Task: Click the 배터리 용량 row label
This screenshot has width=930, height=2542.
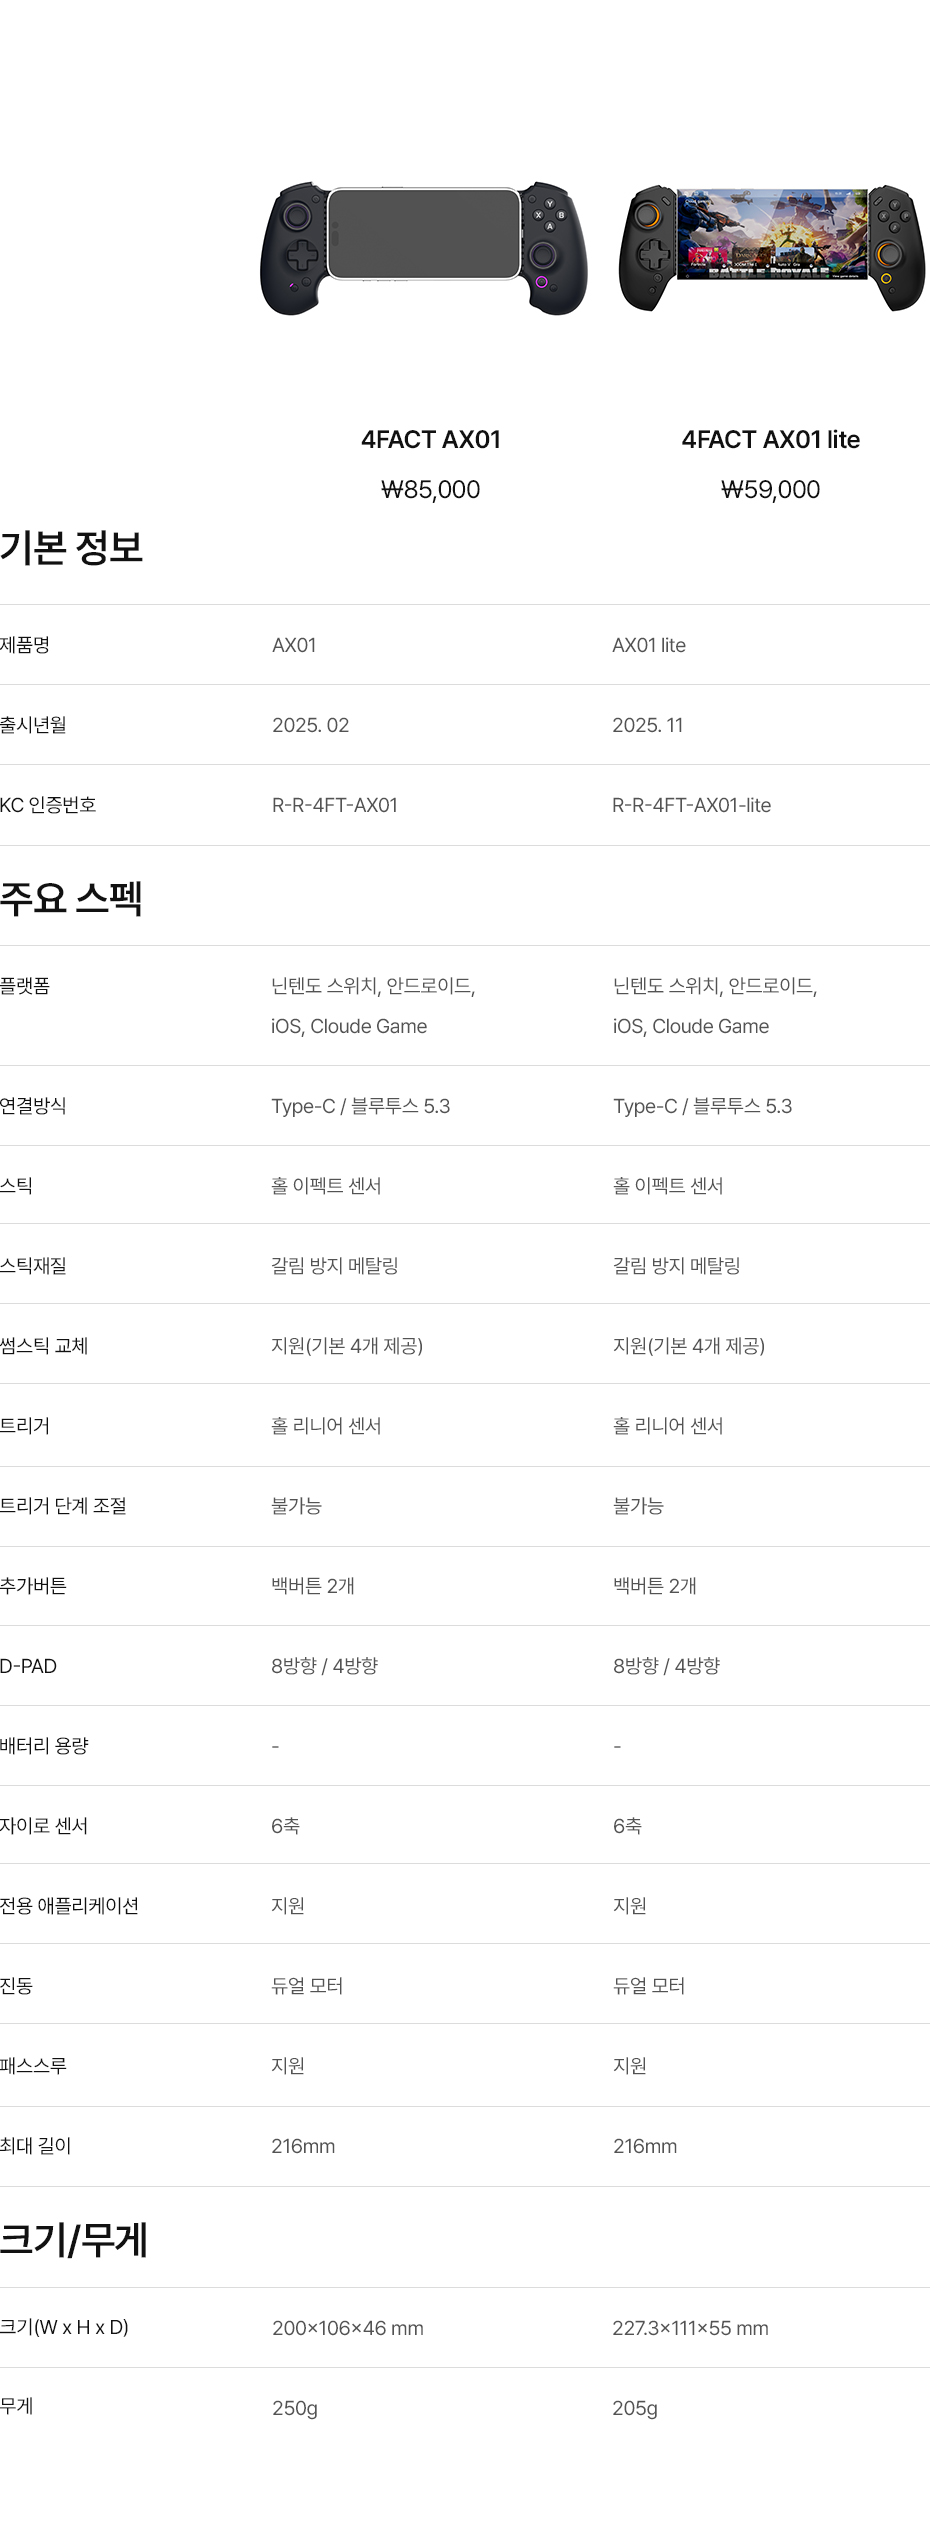Action: coord(44,1746)
